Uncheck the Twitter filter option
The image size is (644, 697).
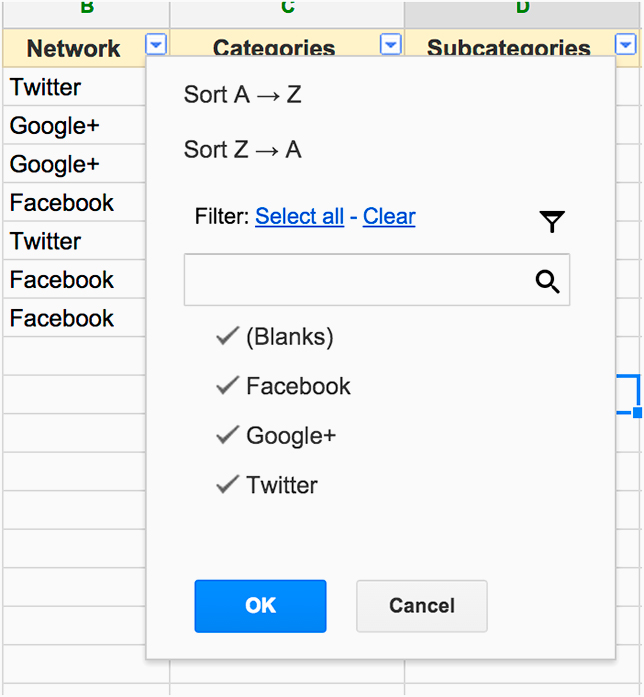point(267,485)
